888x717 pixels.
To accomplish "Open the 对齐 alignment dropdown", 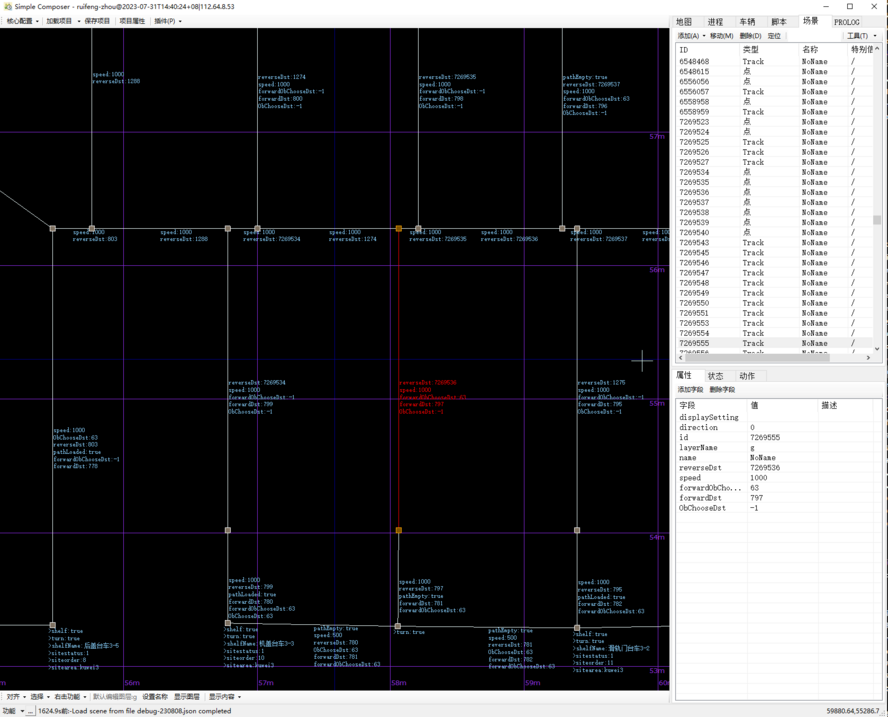I will click(x=16, y=697).
